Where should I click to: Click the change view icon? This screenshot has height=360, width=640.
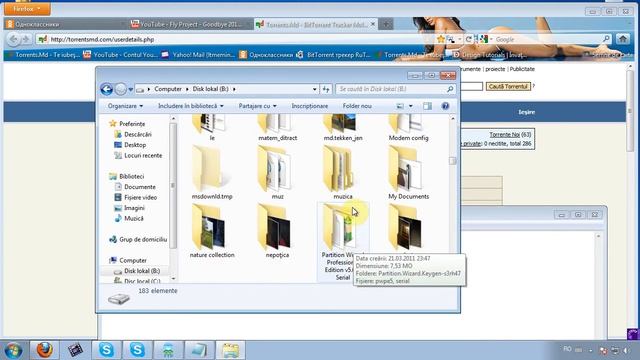coord(400,106)
